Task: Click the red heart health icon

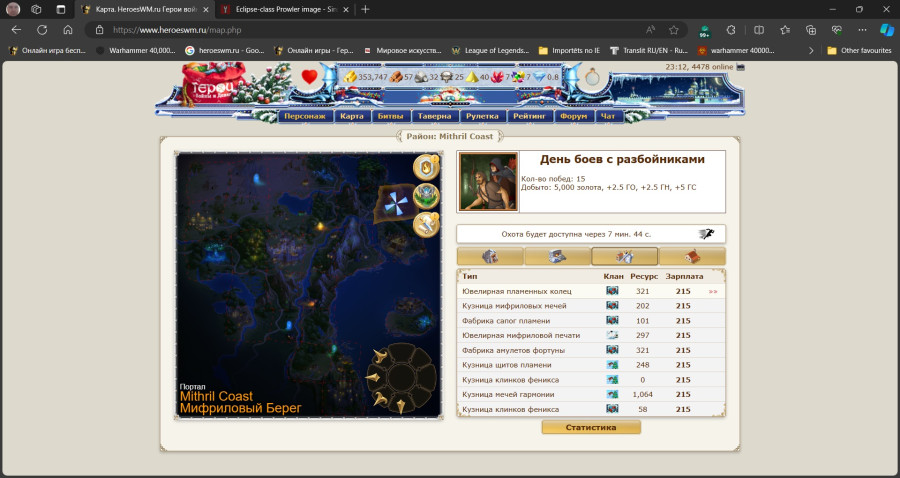Action: (309, 77)
